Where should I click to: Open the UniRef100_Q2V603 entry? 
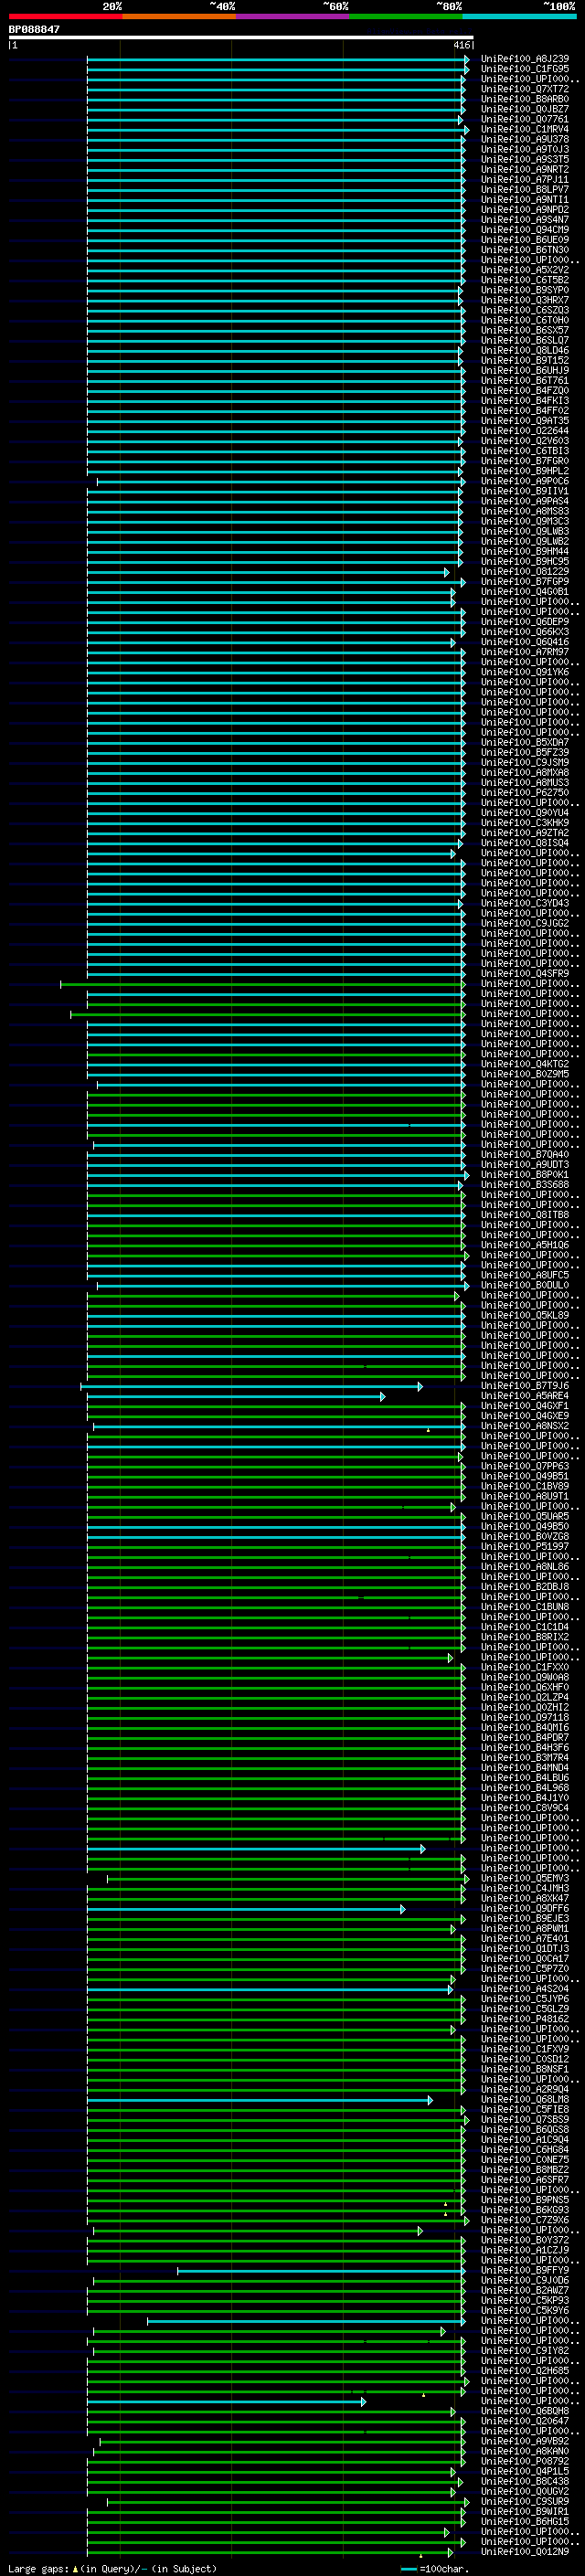(525, 441)
